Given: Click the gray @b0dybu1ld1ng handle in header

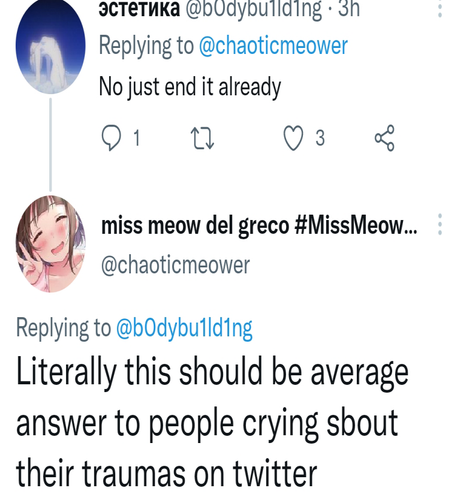Looking at the screenshot, I should 254,9.
